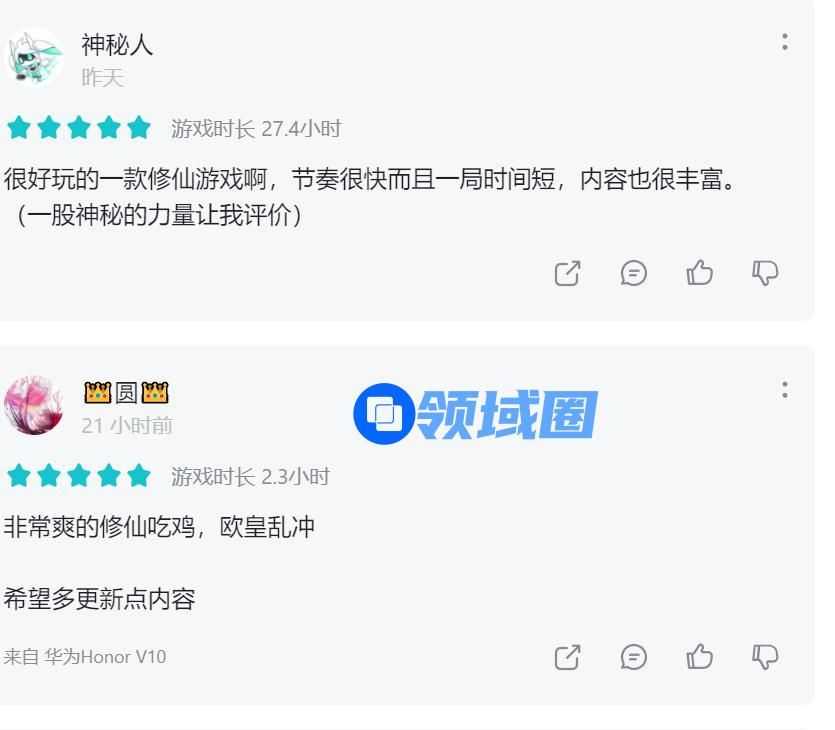
Task: Like the review from 华为Honor V10
Action: pos(699,657)
